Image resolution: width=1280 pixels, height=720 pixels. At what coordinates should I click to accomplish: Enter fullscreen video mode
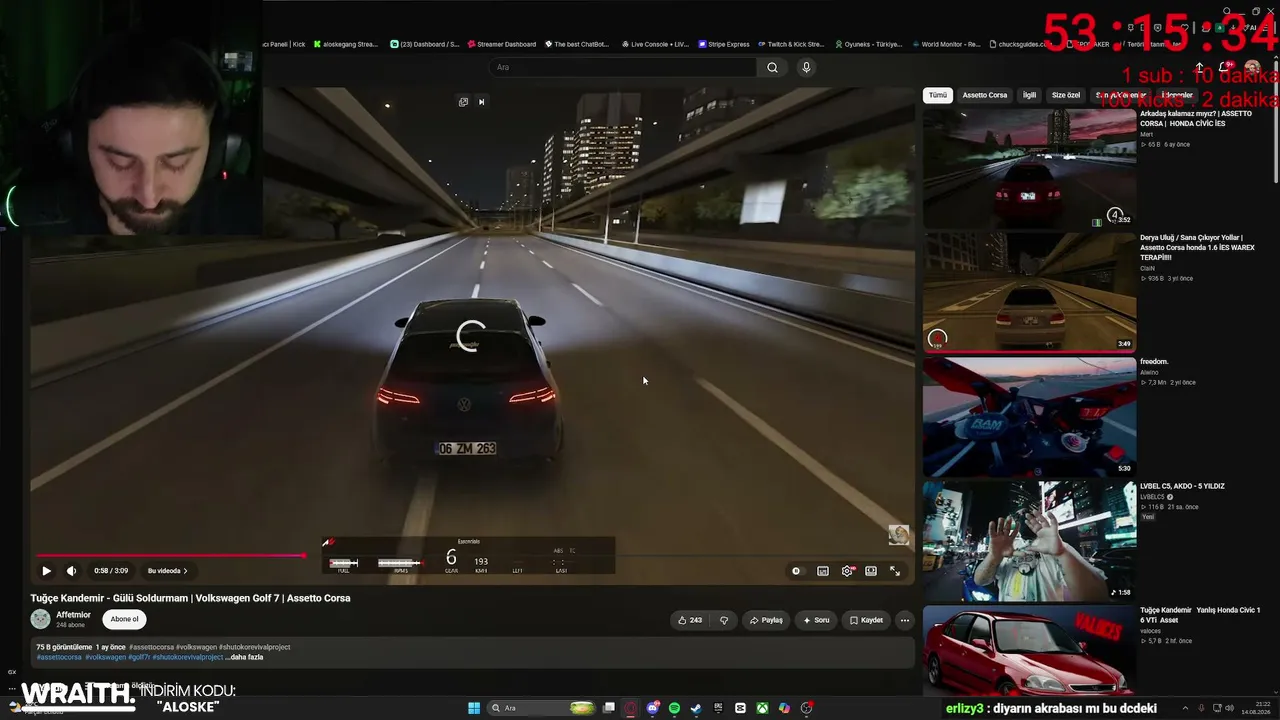point(895,571)
